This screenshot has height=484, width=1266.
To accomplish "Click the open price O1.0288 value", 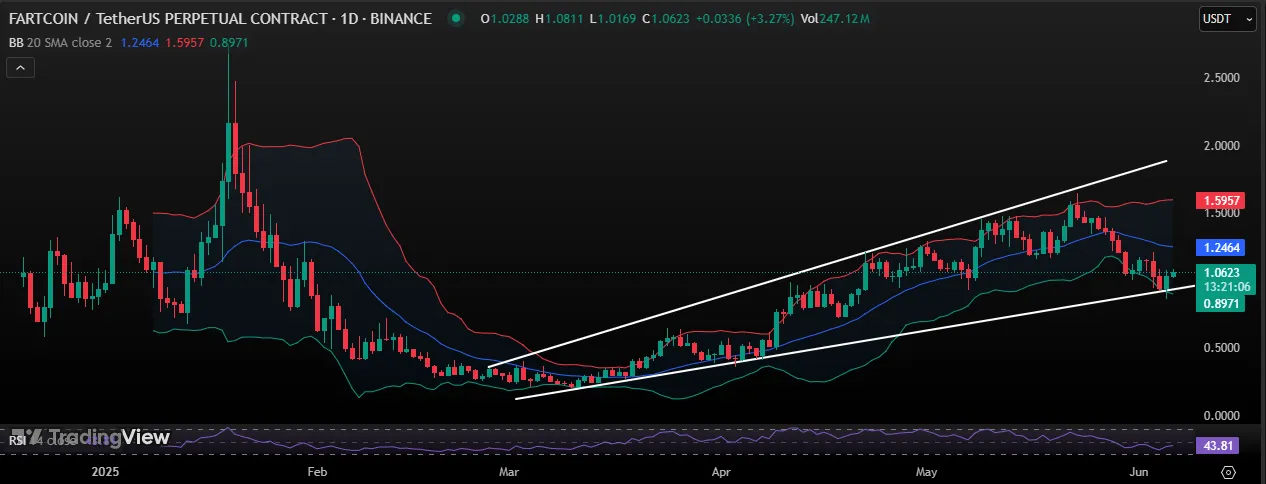I will pos(506,19).
